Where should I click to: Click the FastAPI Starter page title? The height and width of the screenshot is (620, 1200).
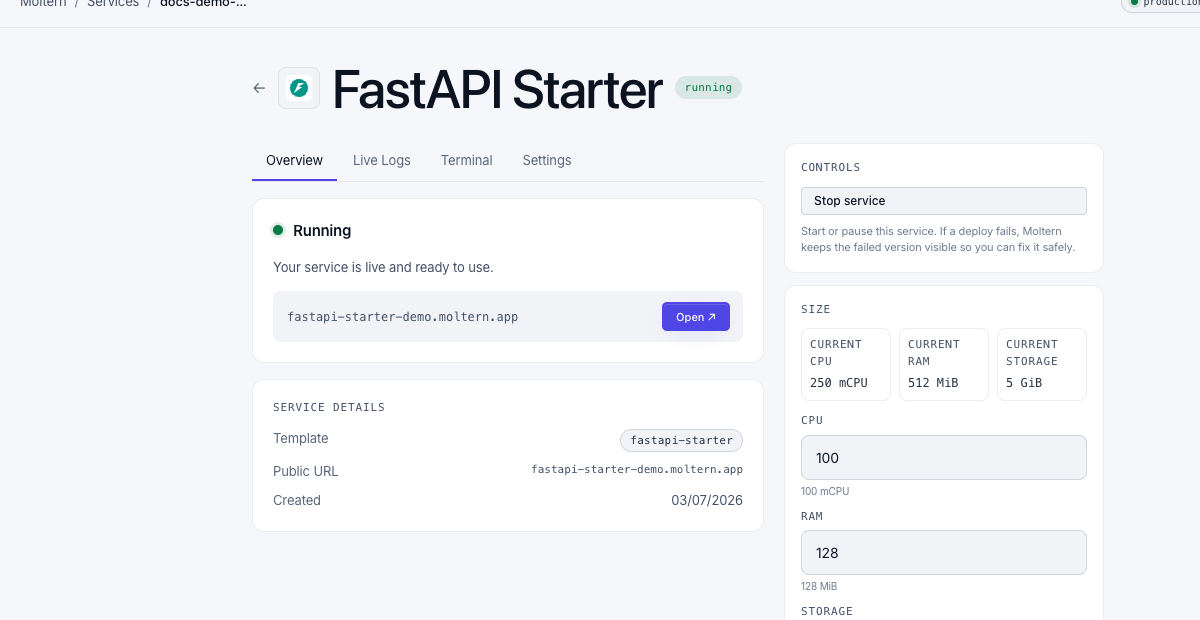[x=497, y=89]
